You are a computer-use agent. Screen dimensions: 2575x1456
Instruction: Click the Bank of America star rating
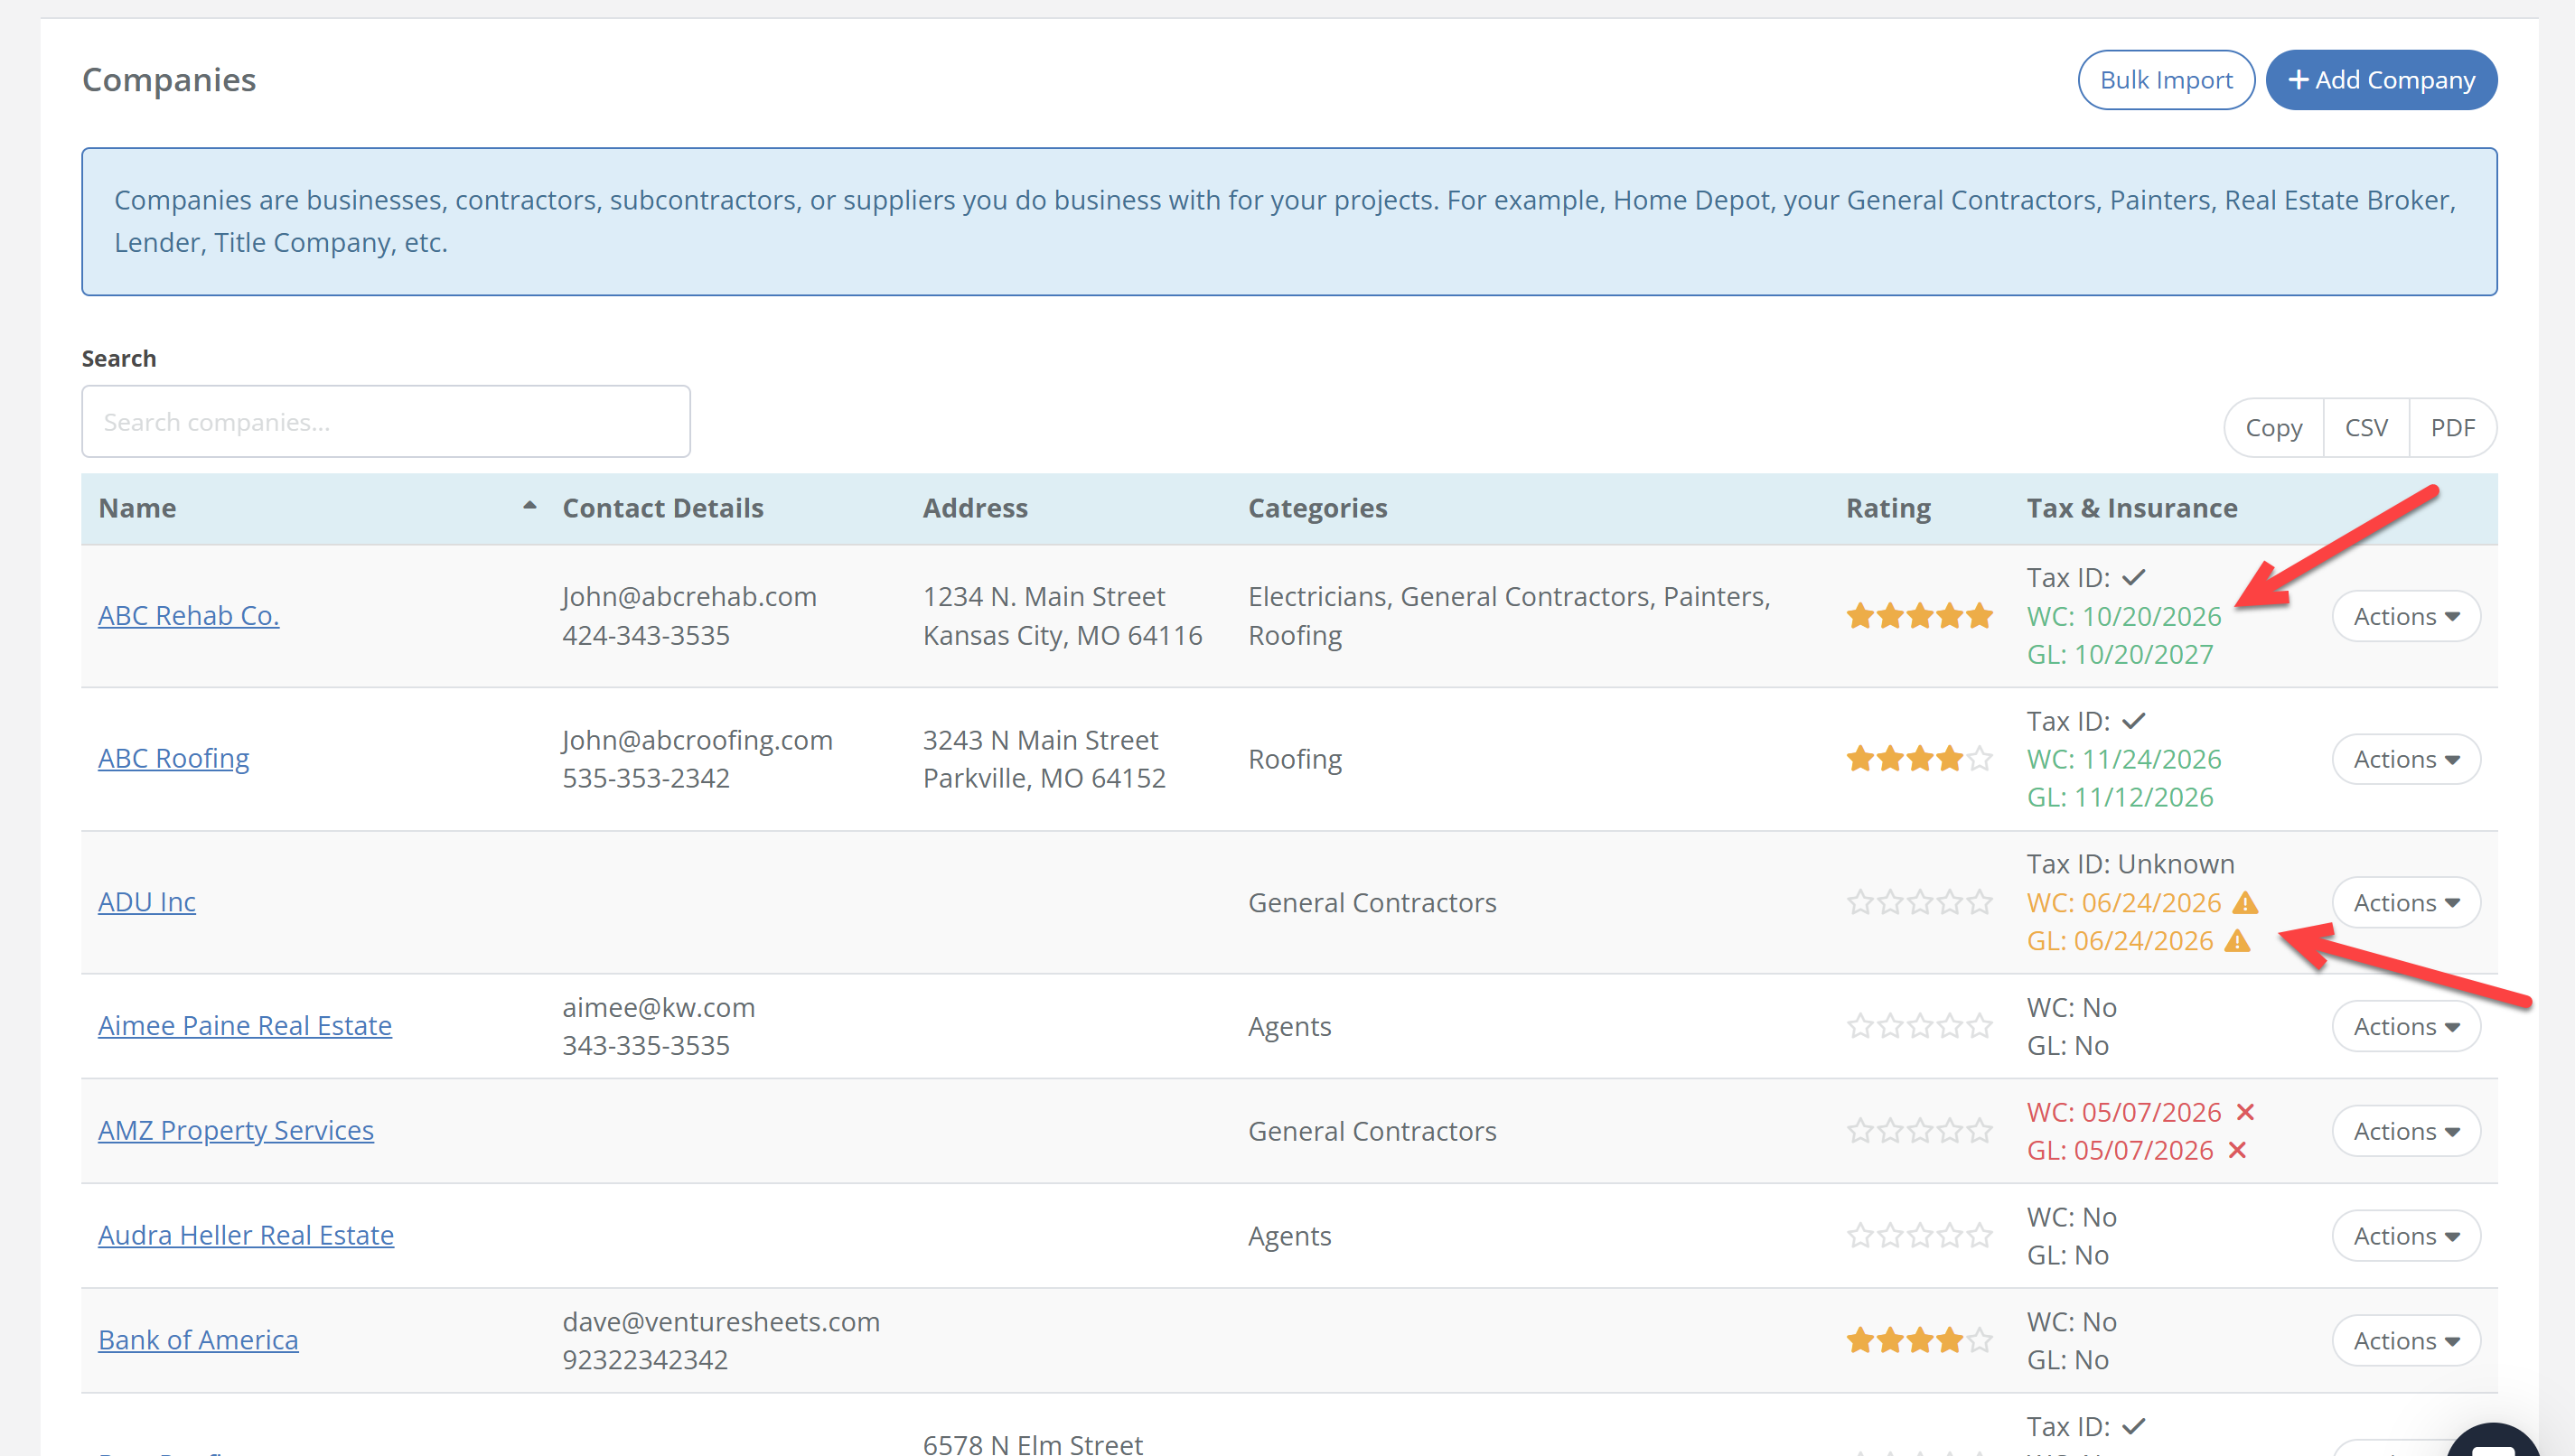(x=1919, y=1340)
